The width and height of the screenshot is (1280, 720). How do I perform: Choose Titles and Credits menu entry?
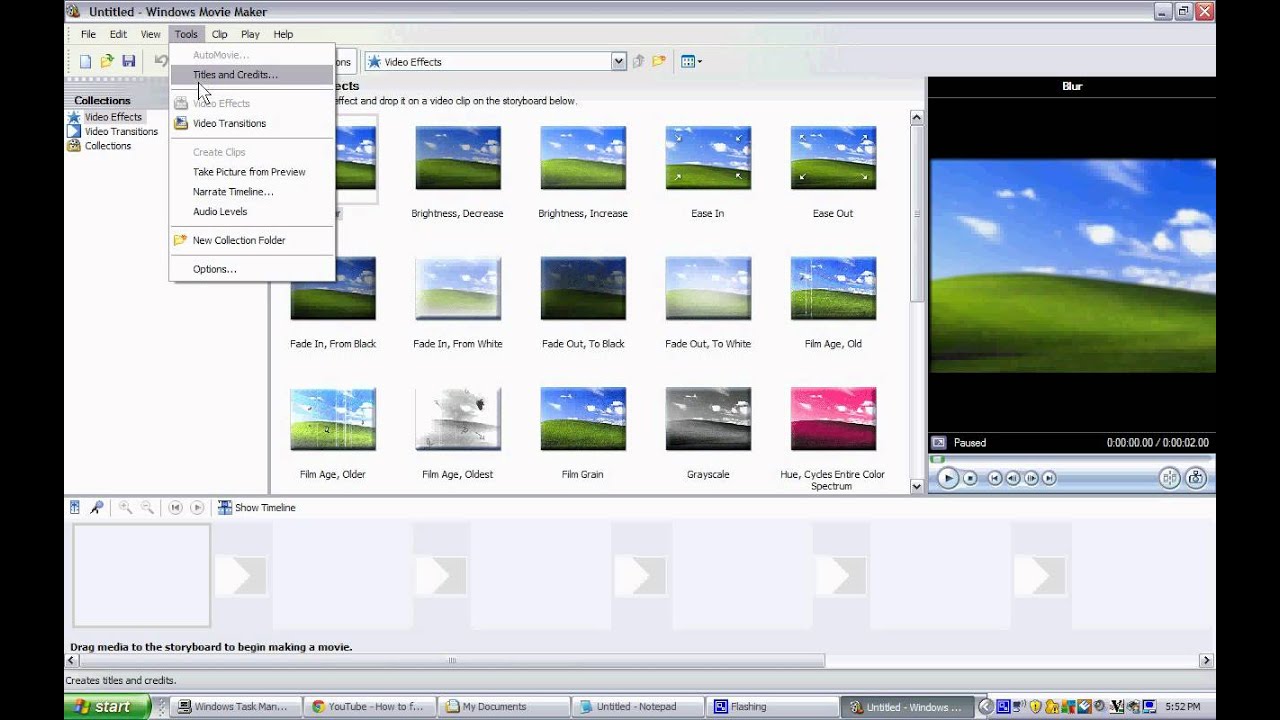(x=252, y=75)
